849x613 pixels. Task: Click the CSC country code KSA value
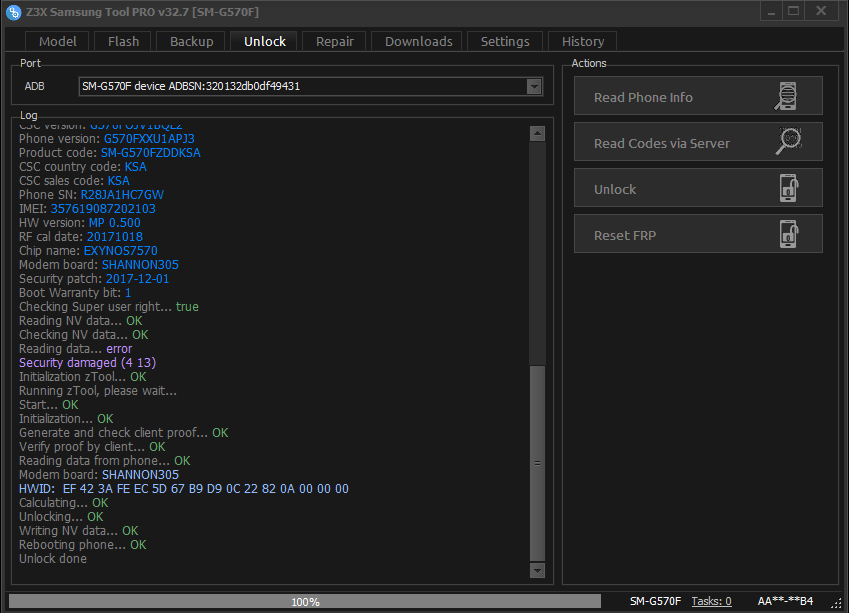pos(135,167)
